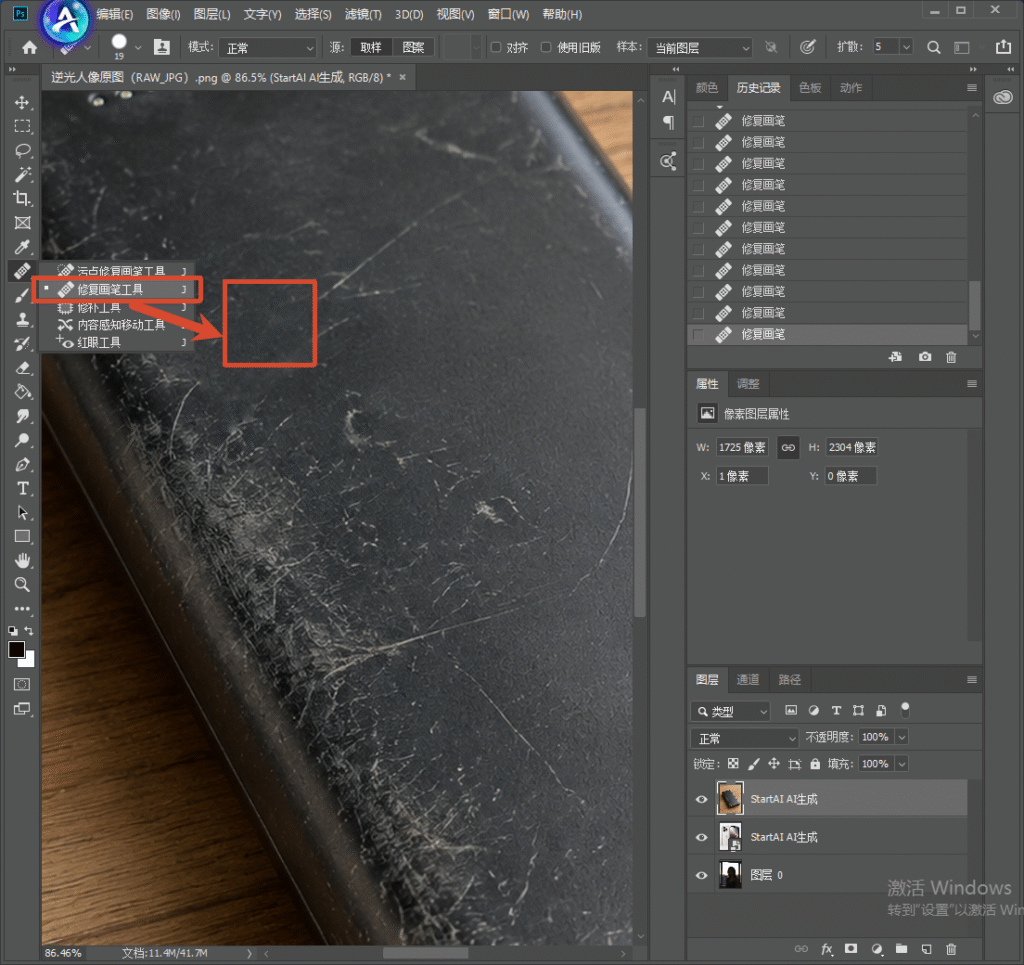Choose 图案 as the source
1024x965 pixels.
tap(413, 47)
